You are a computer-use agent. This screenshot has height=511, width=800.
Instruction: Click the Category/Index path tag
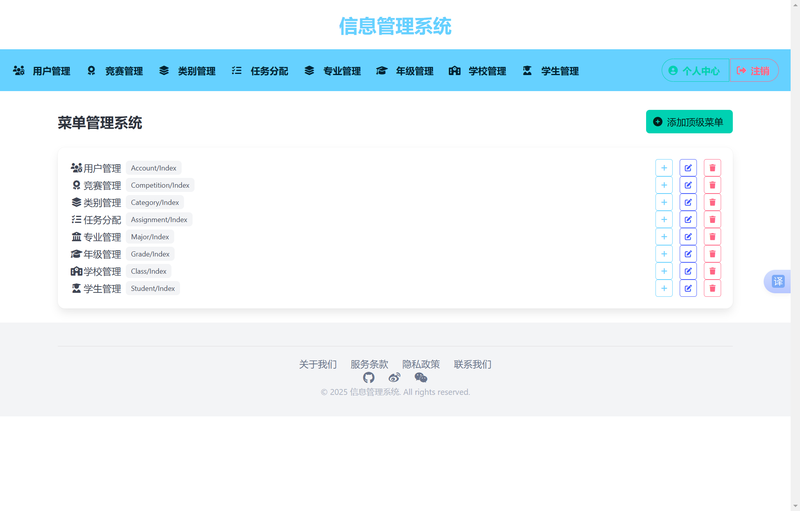155,202
